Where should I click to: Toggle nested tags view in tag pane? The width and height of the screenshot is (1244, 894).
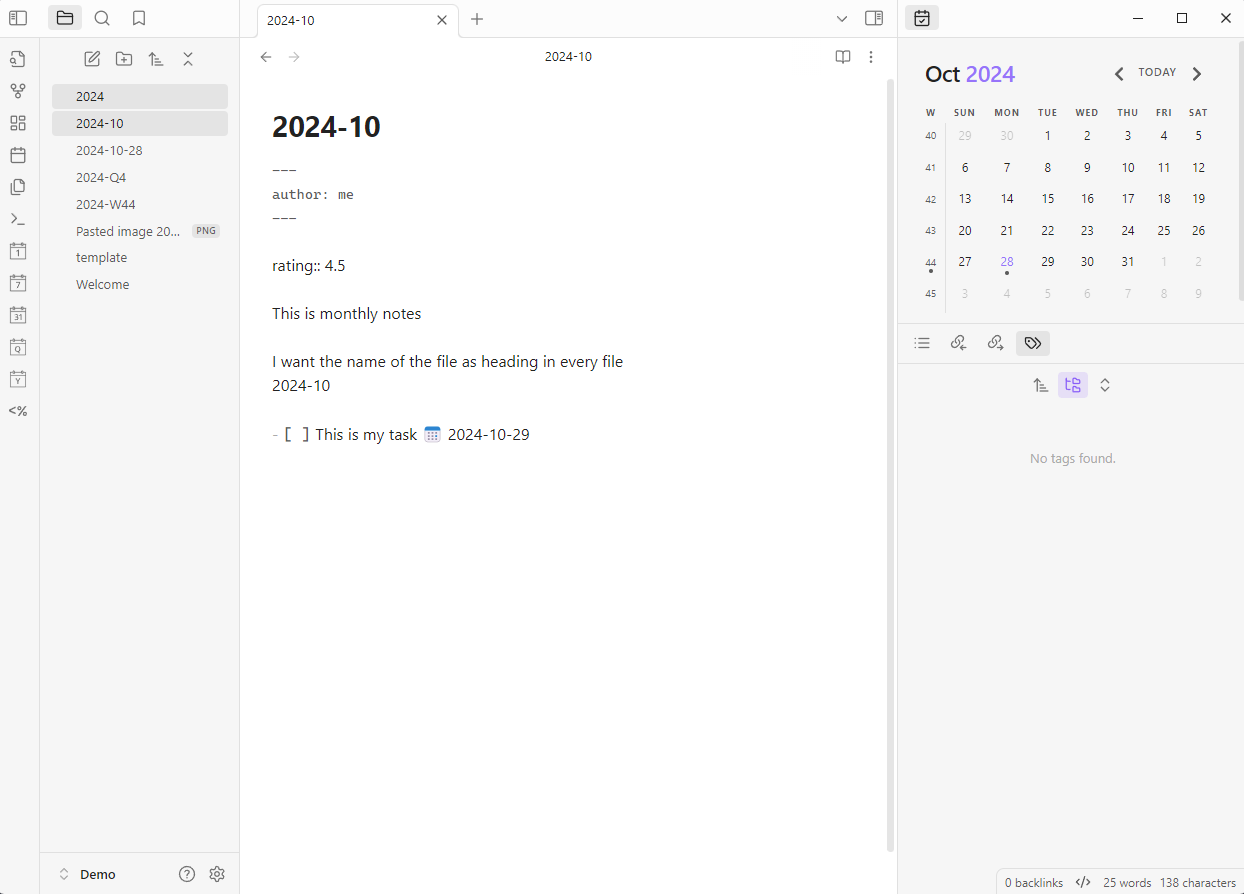(x=1073, y=385)
